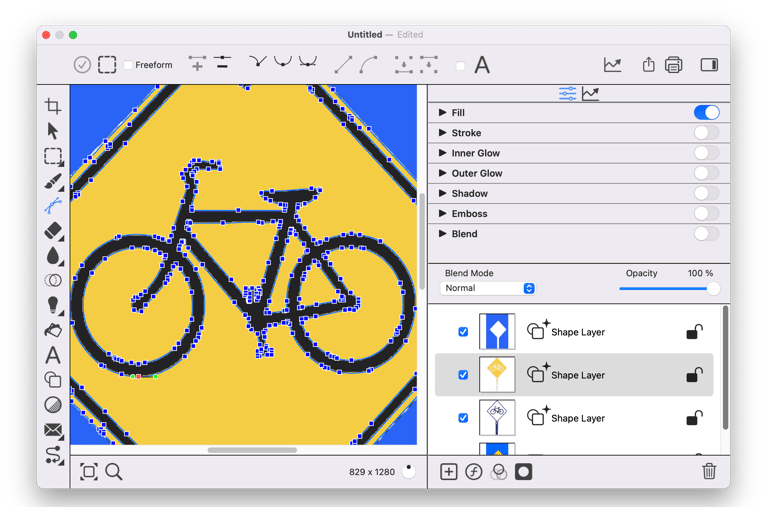Expand the Fill section triangle
Screen dimensions: 768x507
pos(442,113)
